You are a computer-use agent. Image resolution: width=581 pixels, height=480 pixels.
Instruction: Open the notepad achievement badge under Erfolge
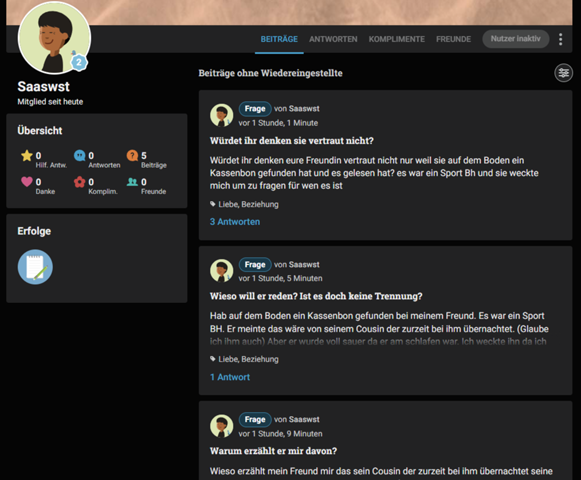35,267
